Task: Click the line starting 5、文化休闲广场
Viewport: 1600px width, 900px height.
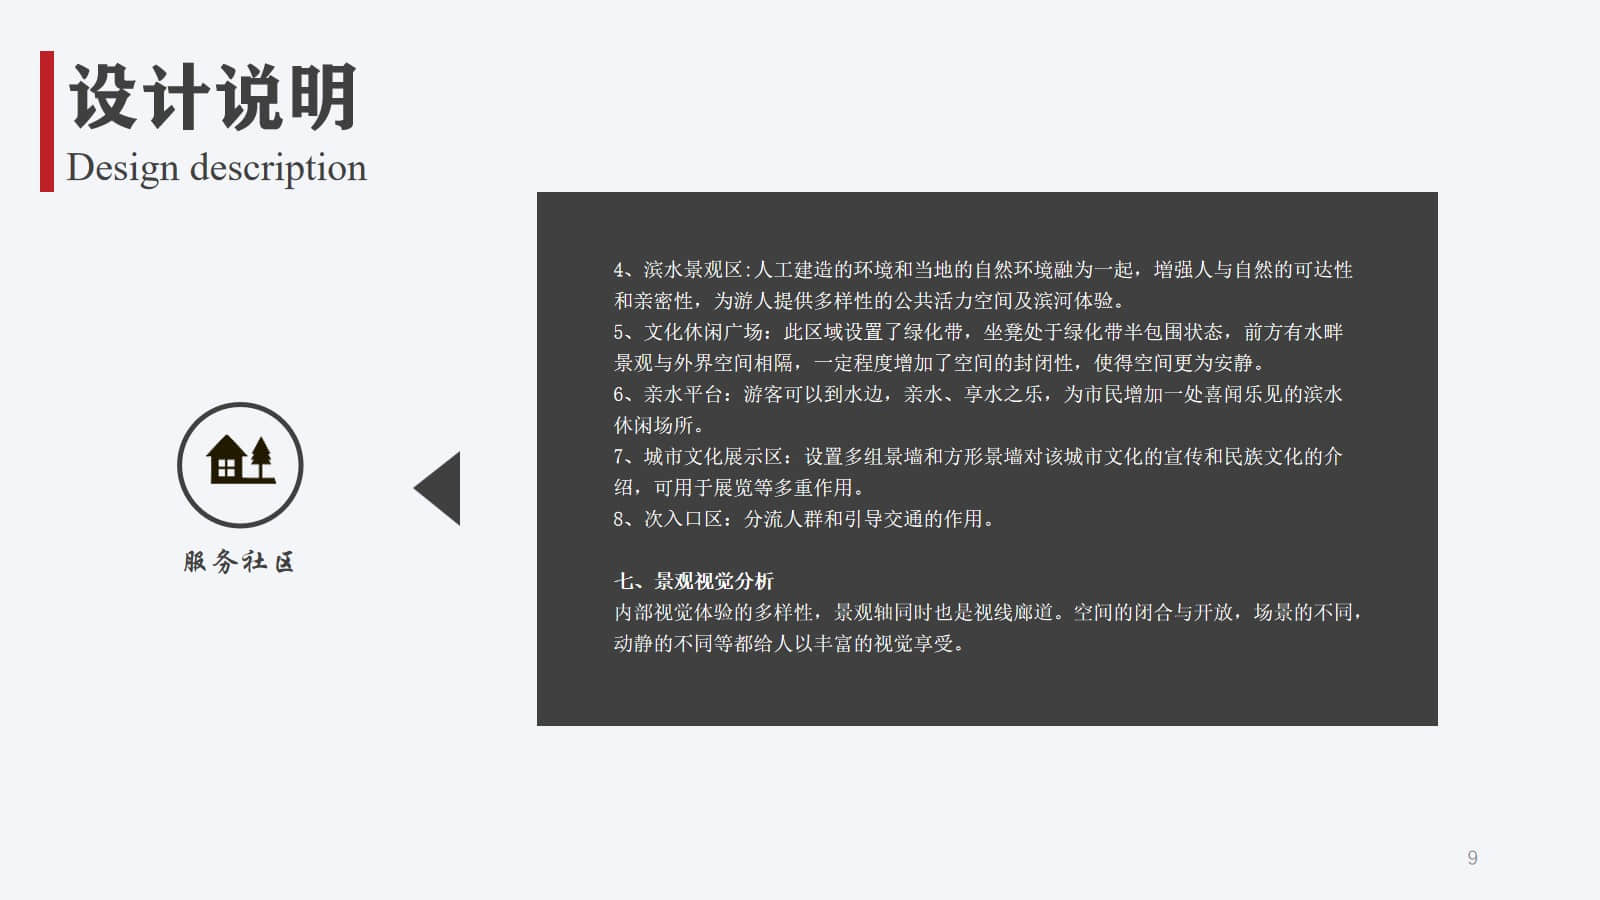Action: pos(978,332)
